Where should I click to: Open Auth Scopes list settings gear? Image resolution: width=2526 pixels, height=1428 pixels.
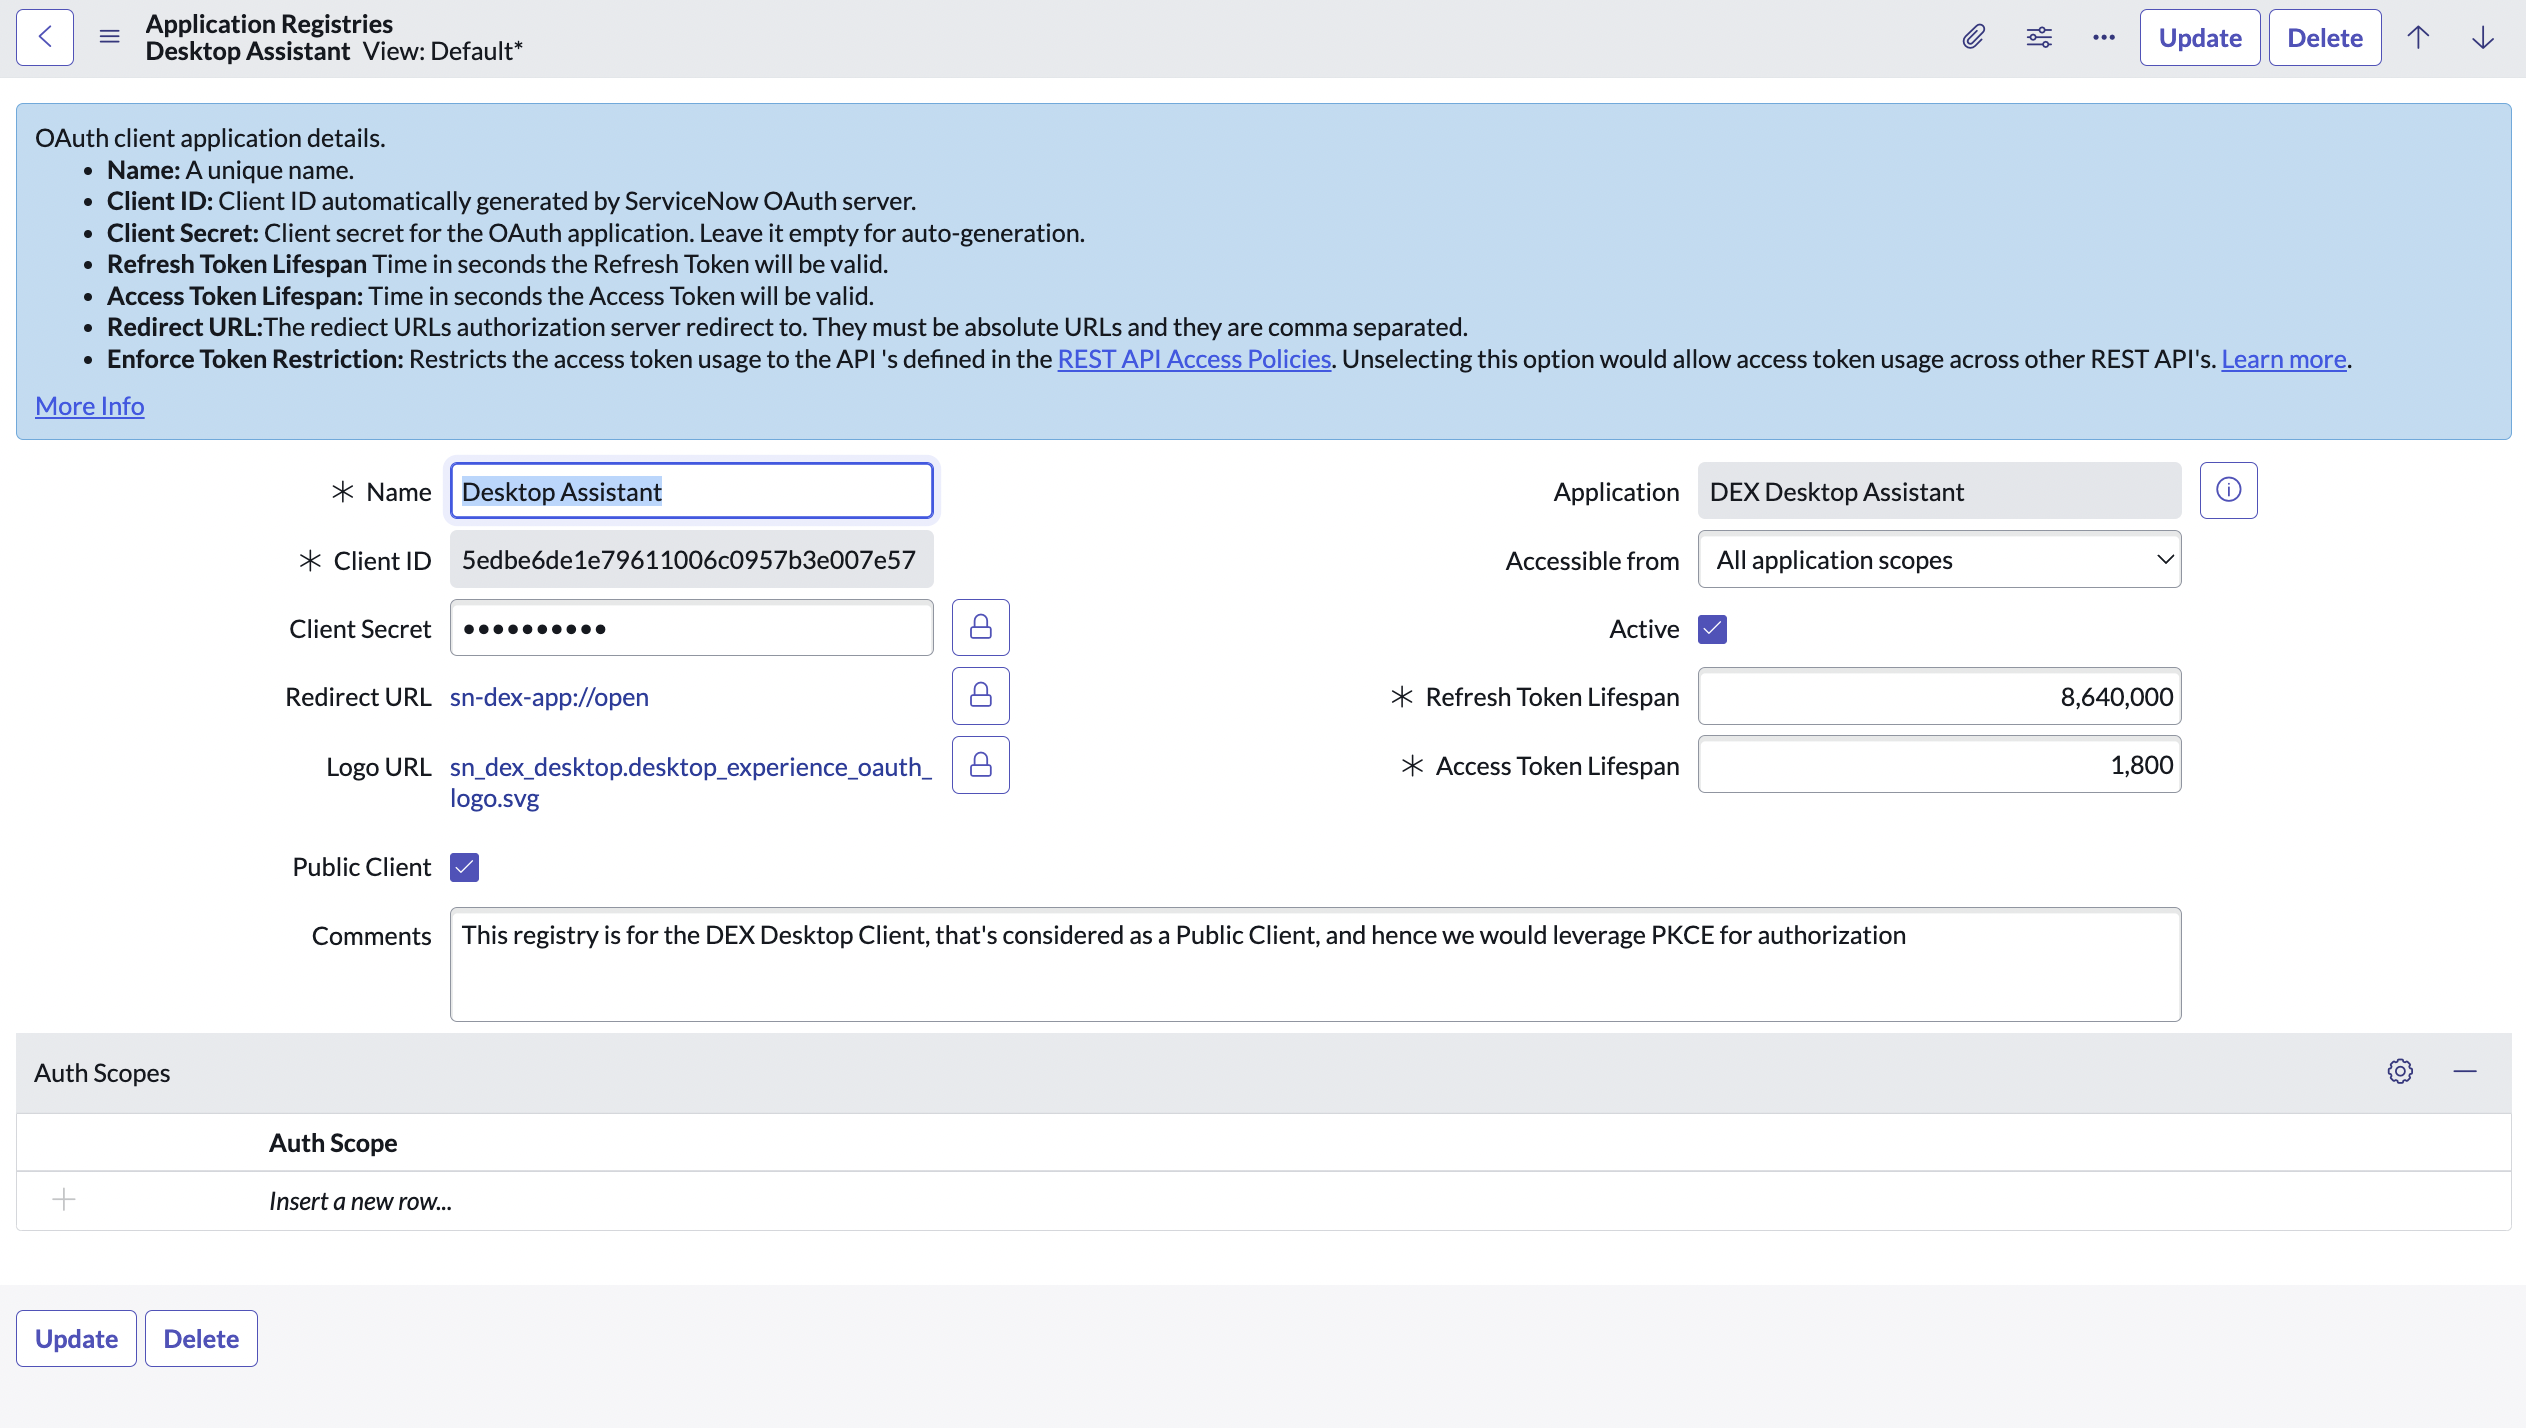point(2400,1071)
